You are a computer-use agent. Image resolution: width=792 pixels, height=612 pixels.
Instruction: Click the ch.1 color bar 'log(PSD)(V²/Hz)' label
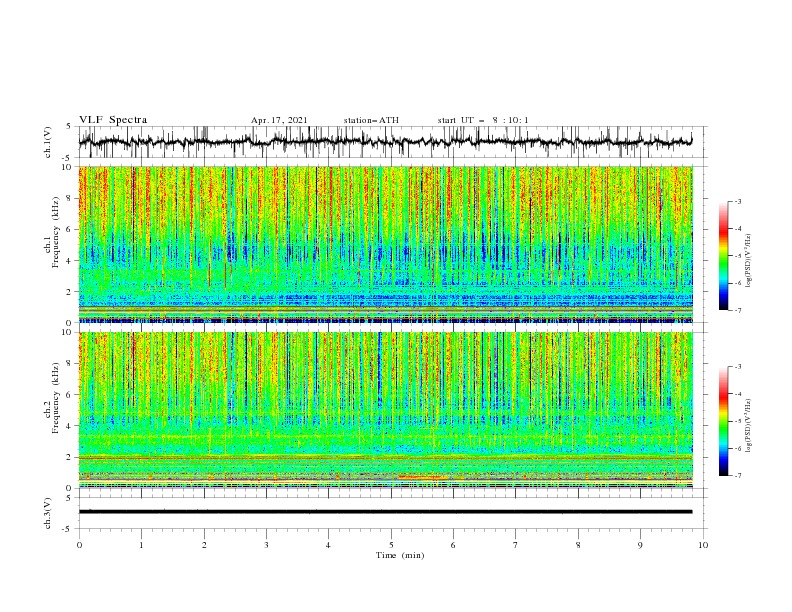click(748, 261)
